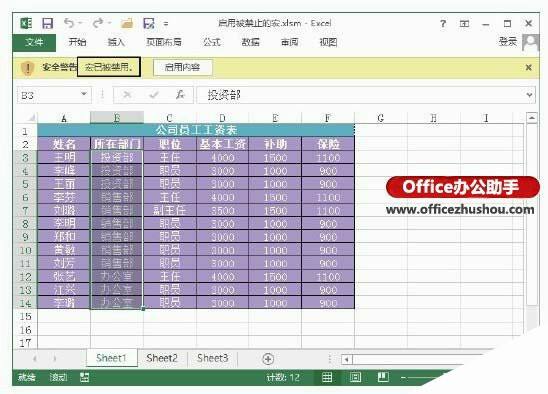Click the Save icon in quick access toolbar
The height and width of the screenshot is (394, 548).
[x=47, y=23]
